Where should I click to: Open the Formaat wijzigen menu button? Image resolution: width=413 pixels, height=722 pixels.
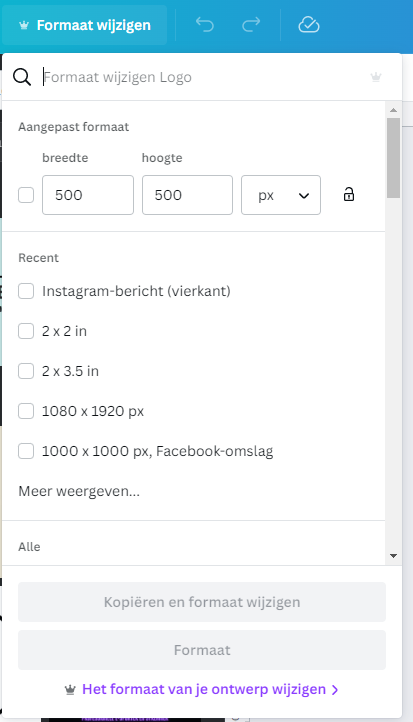[x=84, y=25]
